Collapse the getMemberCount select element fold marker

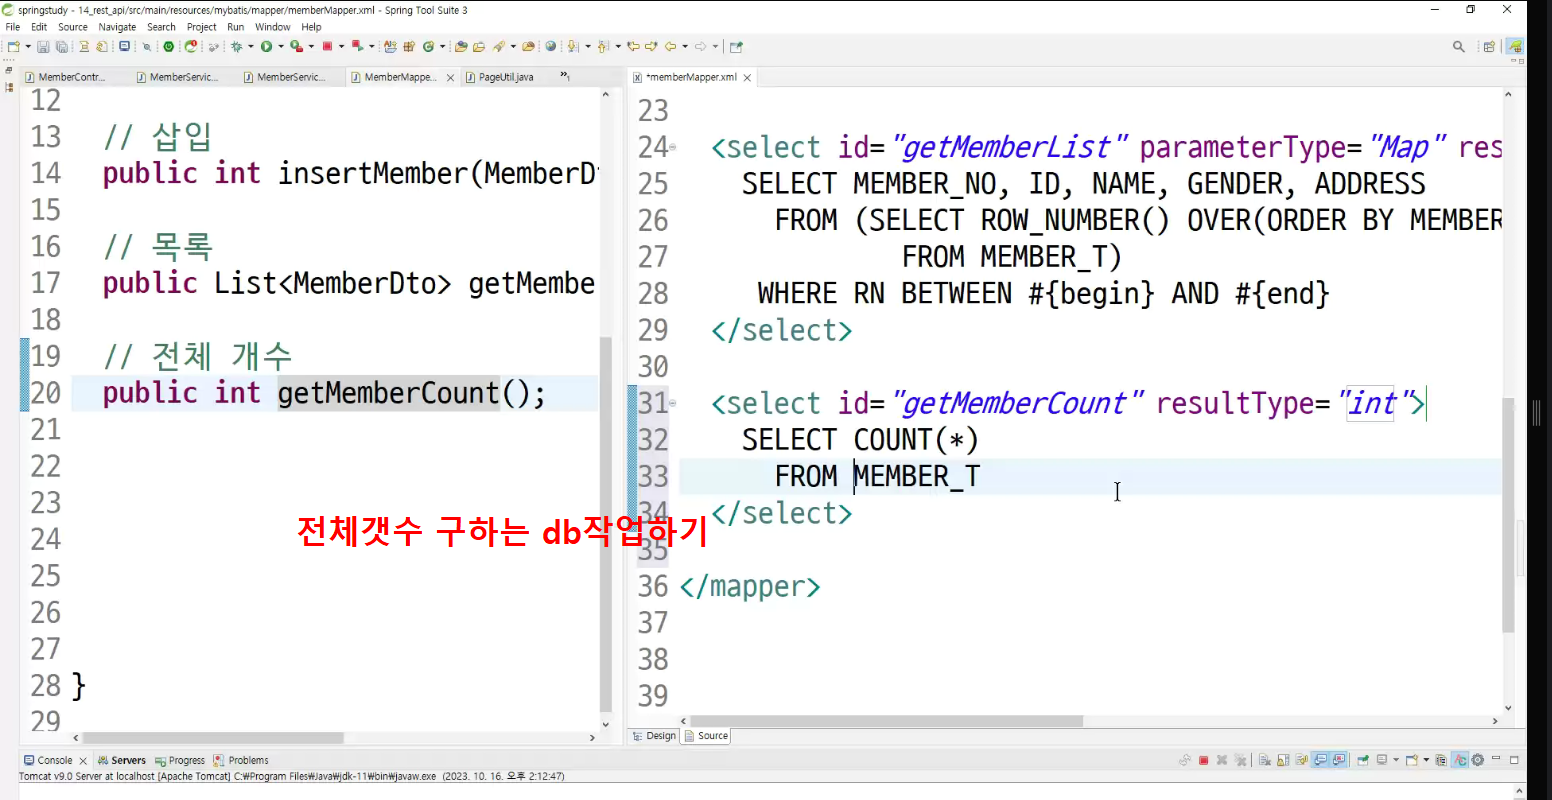[673, 404]
